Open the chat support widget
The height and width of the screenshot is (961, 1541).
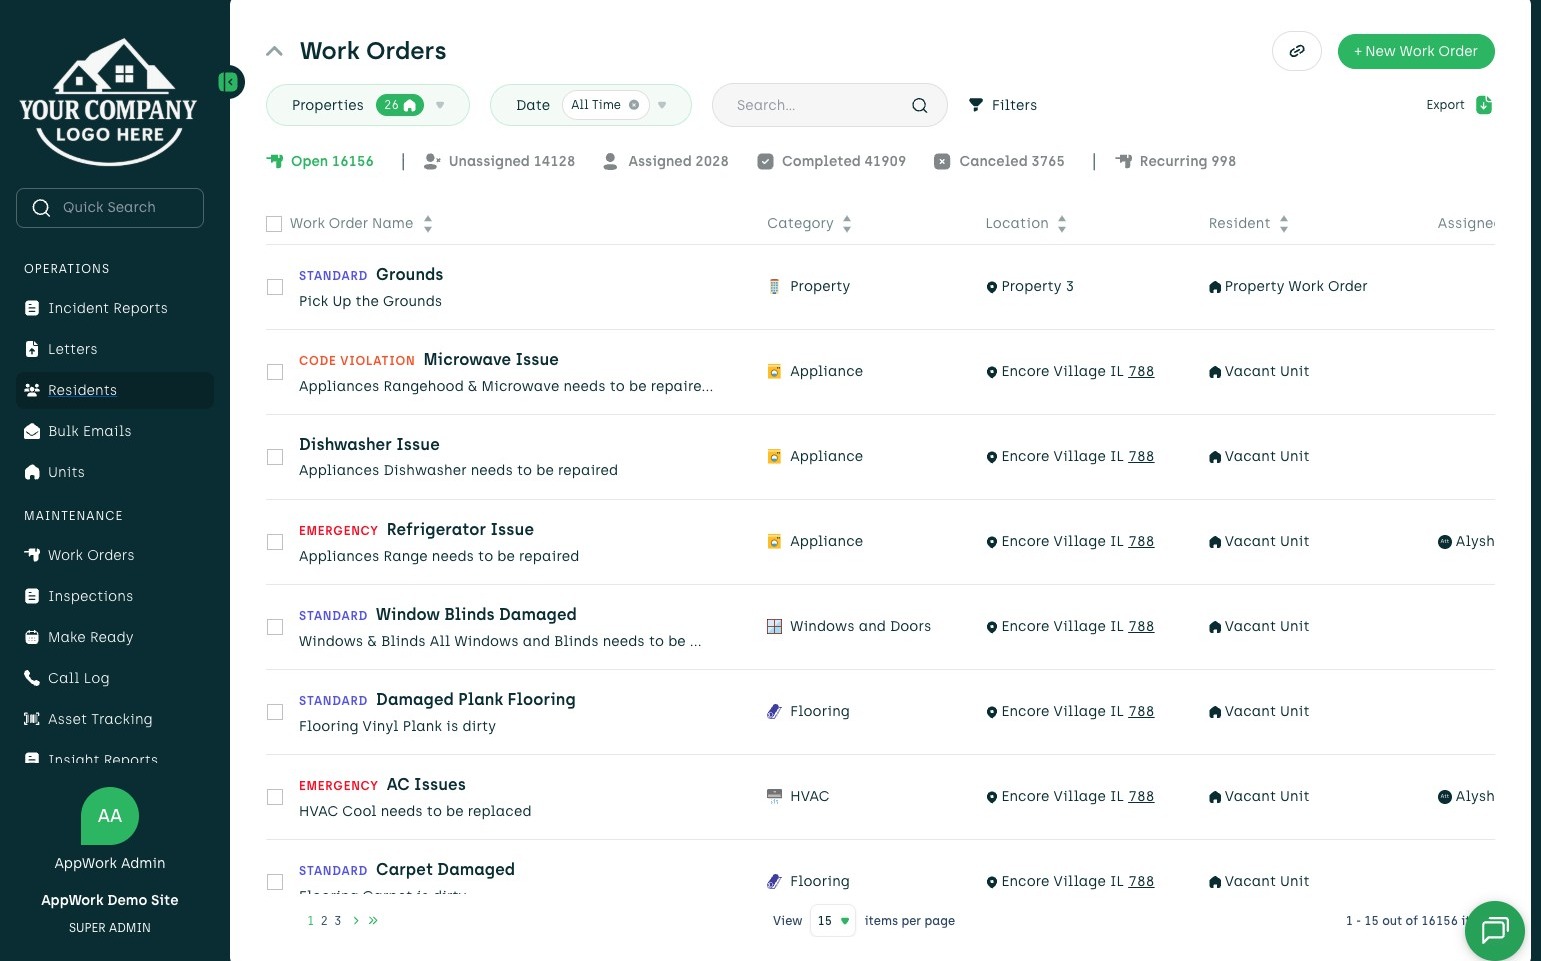[1494, 930]
